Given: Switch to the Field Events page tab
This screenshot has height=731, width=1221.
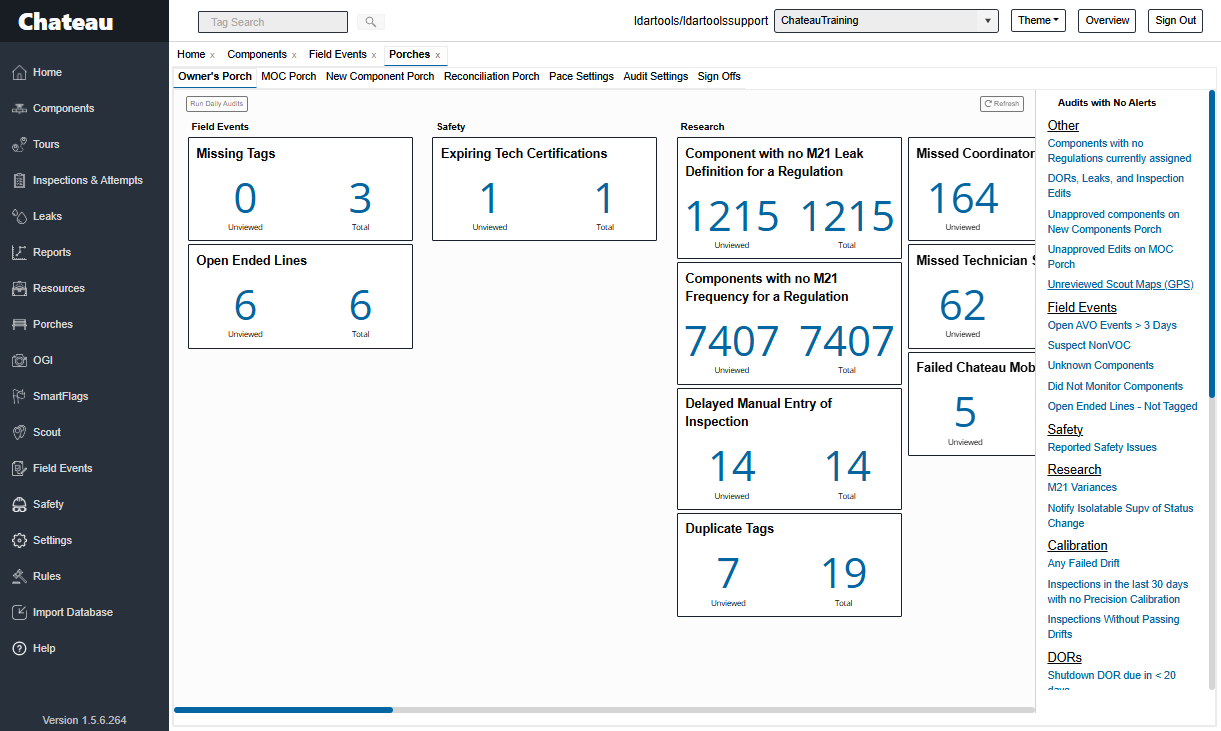Looking at the screenshot, I should pos(338,54).
